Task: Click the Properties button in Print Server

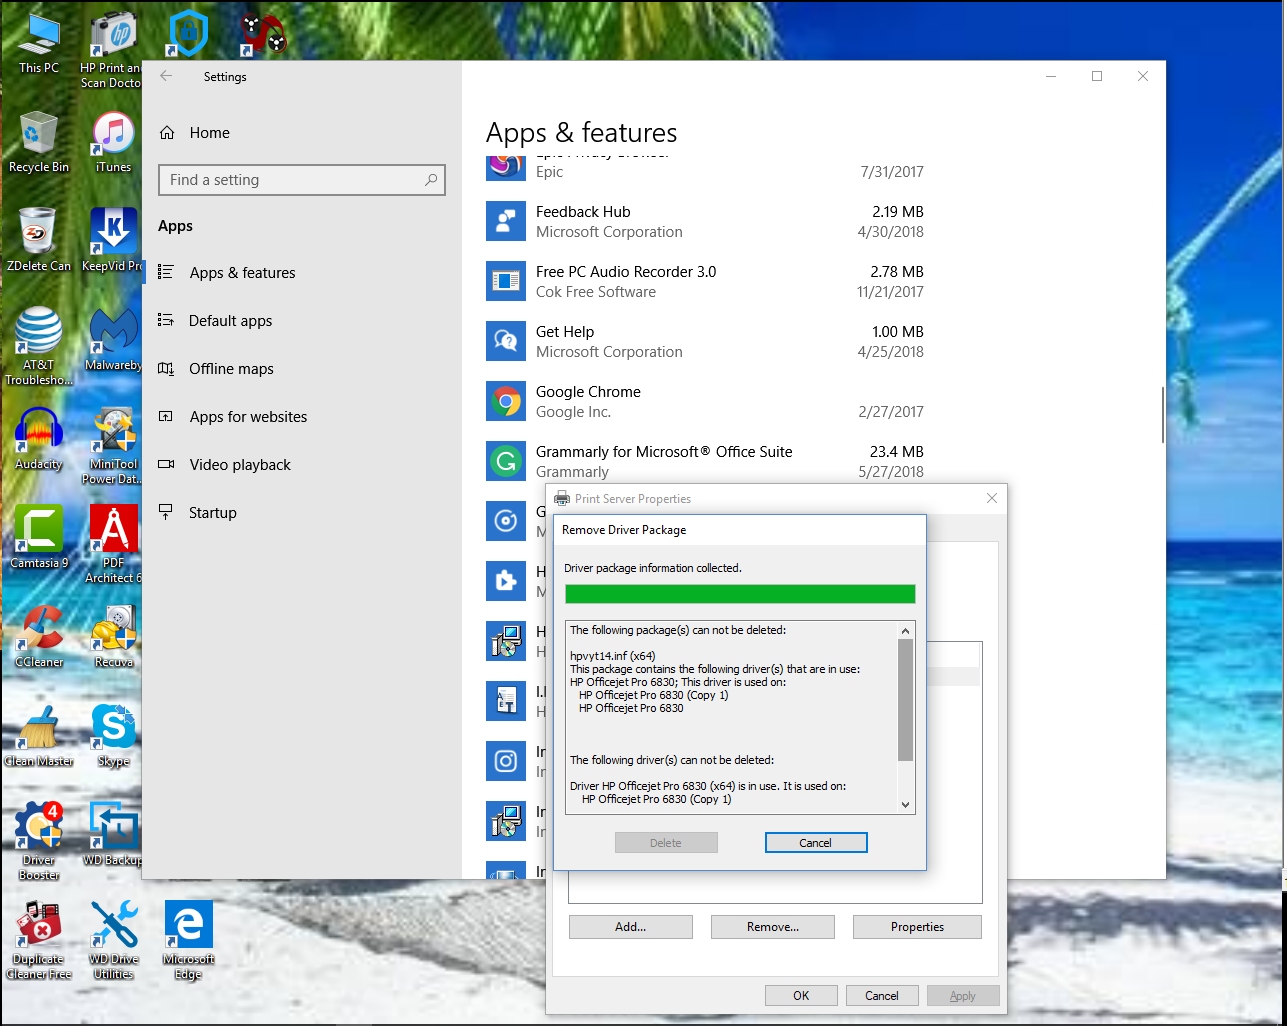Action: (x=916, y=927)
